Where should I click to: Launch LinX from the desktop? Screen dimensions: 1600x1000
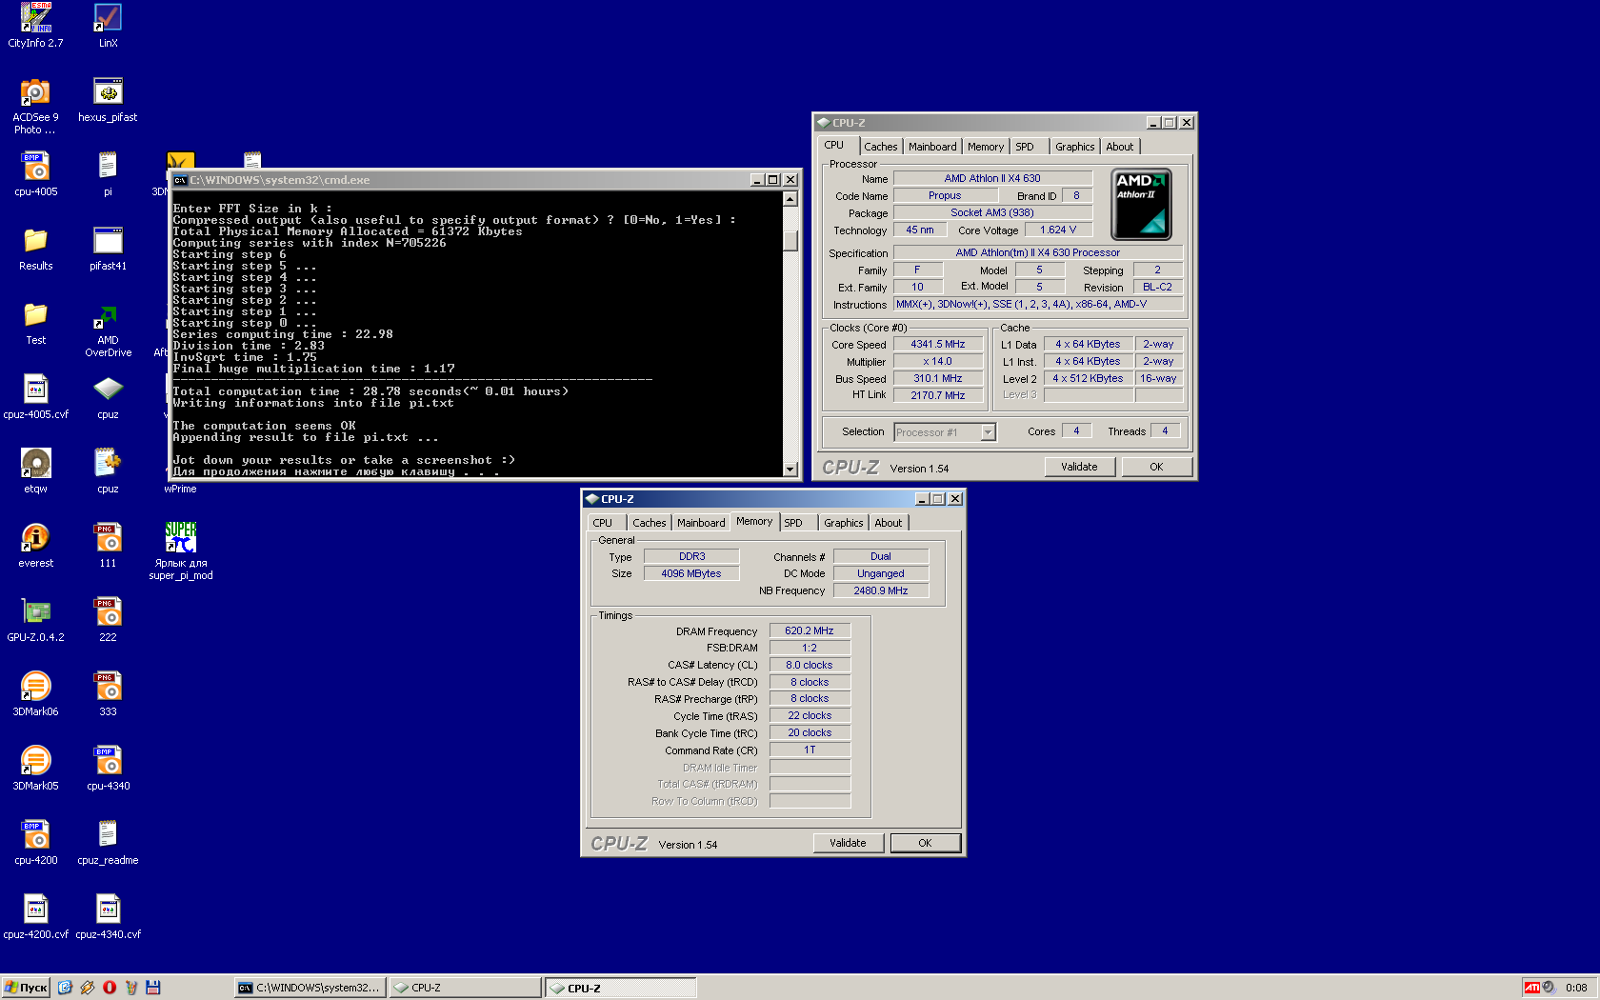108,26
